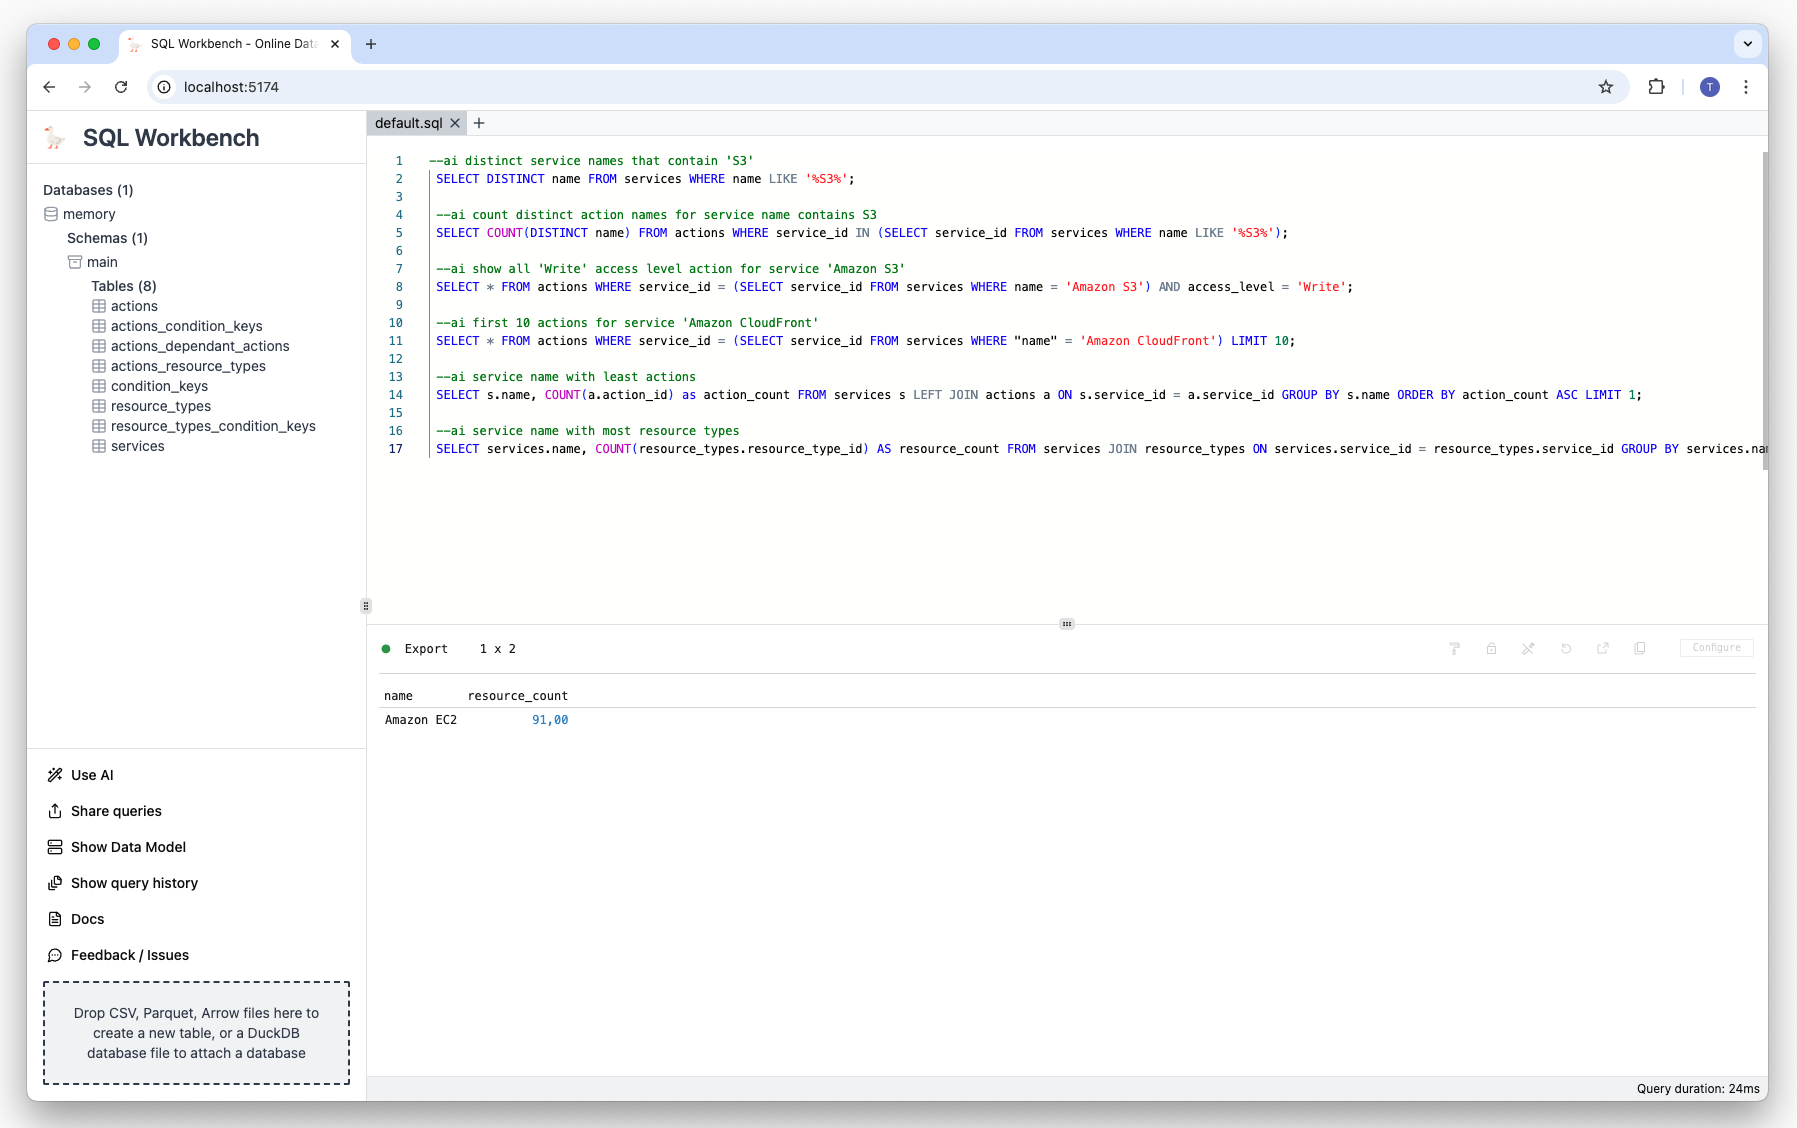Image resolution: width=1797 pixels, height=1128 pixels.
Task: Click the open-in-new-window icon in results toolbar
Action: pyautogui.click(x=1603, y=648)
